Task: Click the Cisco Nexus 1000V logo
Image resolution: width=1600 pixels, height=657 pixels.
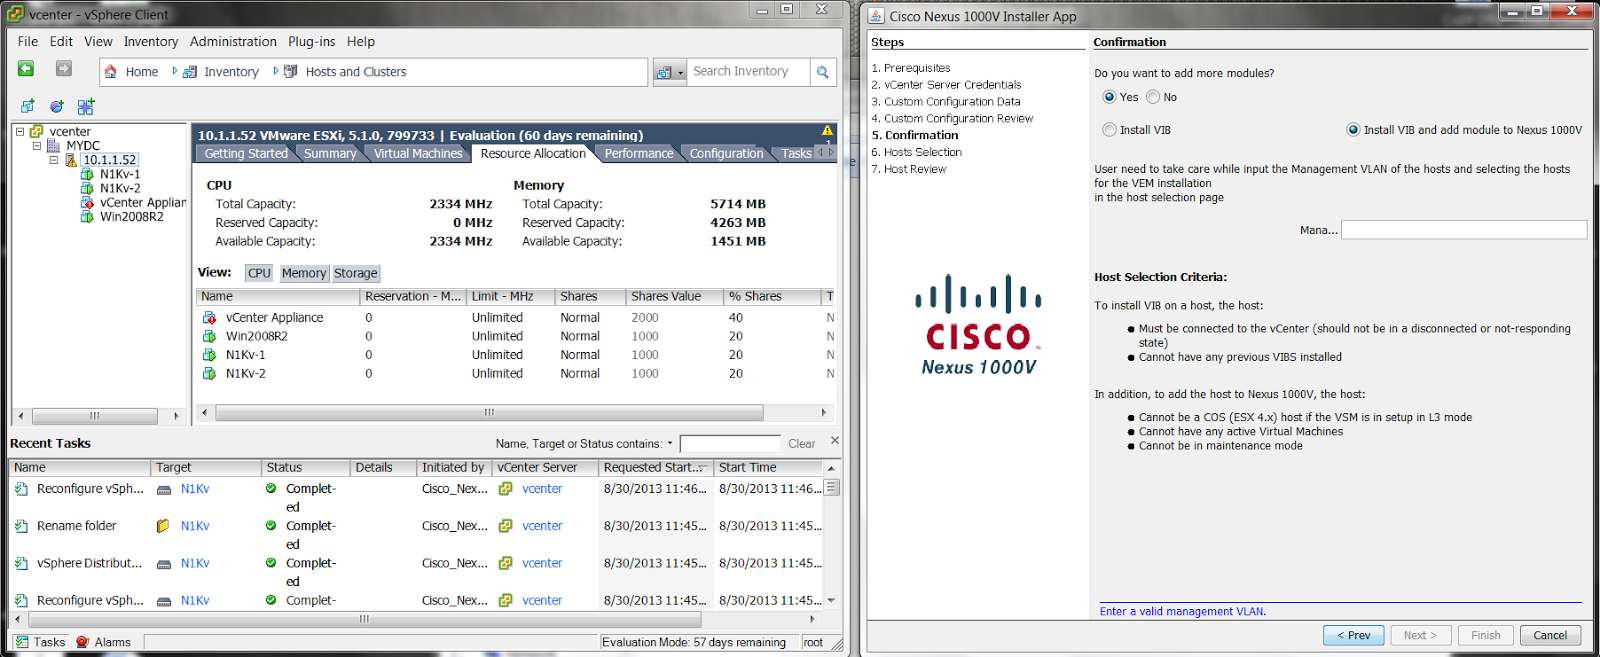Action: point(979,325)
